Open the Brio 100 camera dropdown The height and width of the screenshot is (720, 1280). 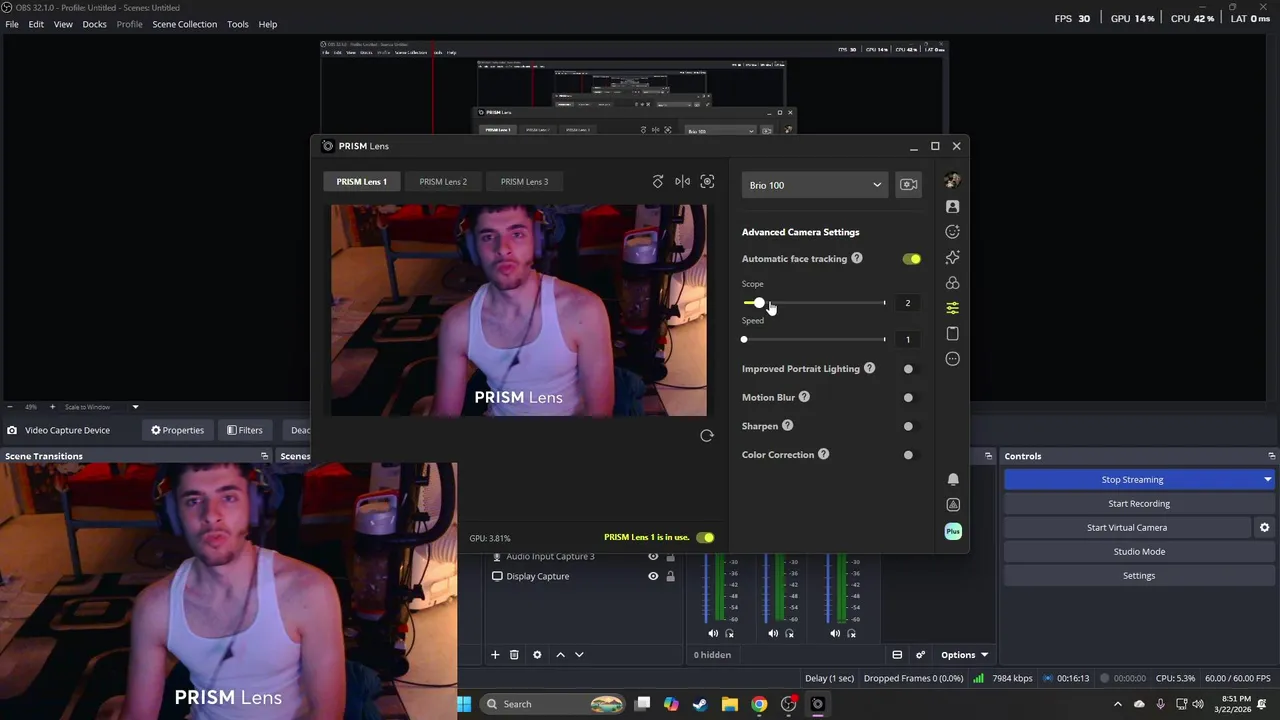814,185
